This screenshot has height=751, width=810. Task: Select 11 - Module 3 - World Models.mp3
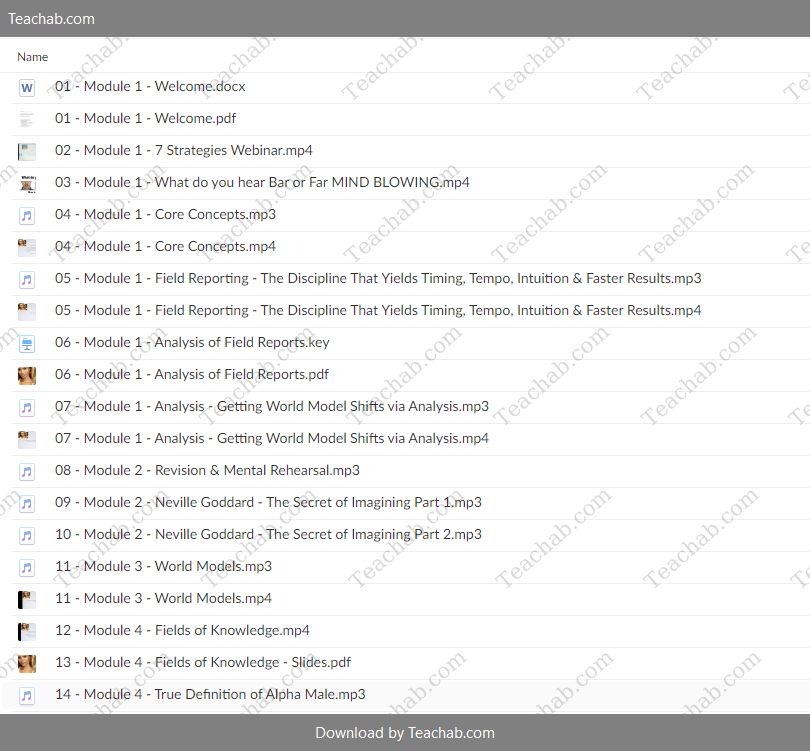coord(163,567)
